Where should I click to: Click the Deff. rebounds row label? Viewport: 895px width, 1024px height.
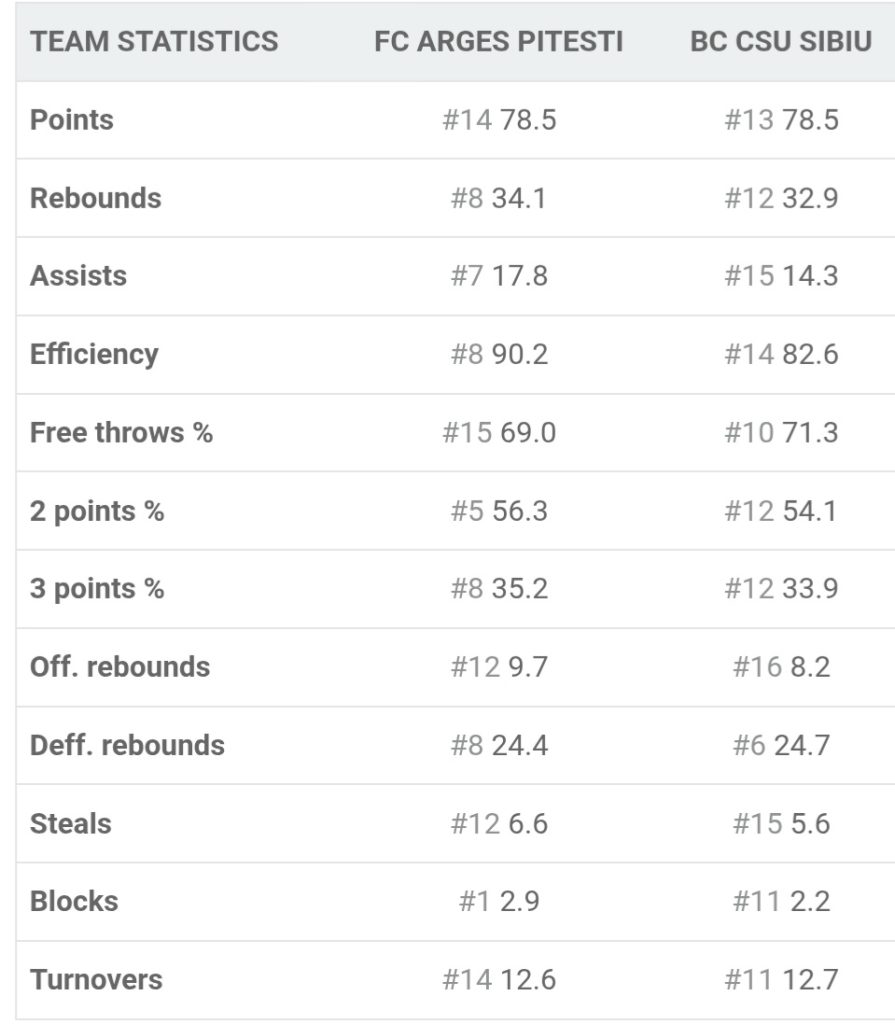127,745
